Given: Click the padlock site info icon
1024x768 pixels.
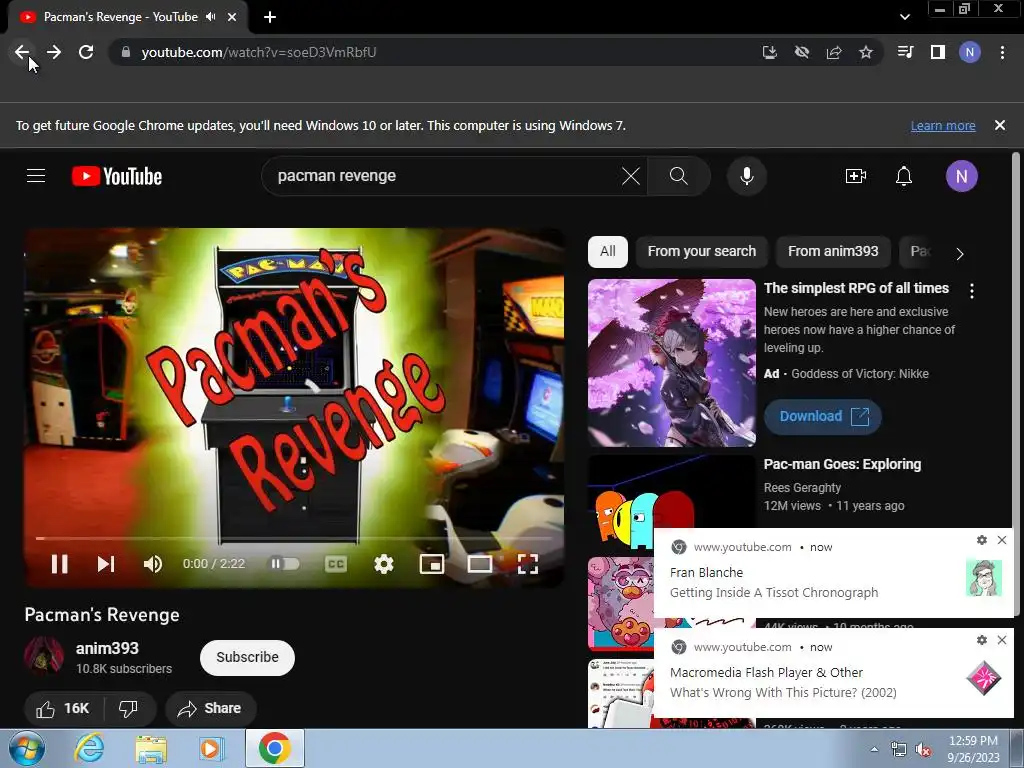Looking at the screenshot, I should point(126,52).
